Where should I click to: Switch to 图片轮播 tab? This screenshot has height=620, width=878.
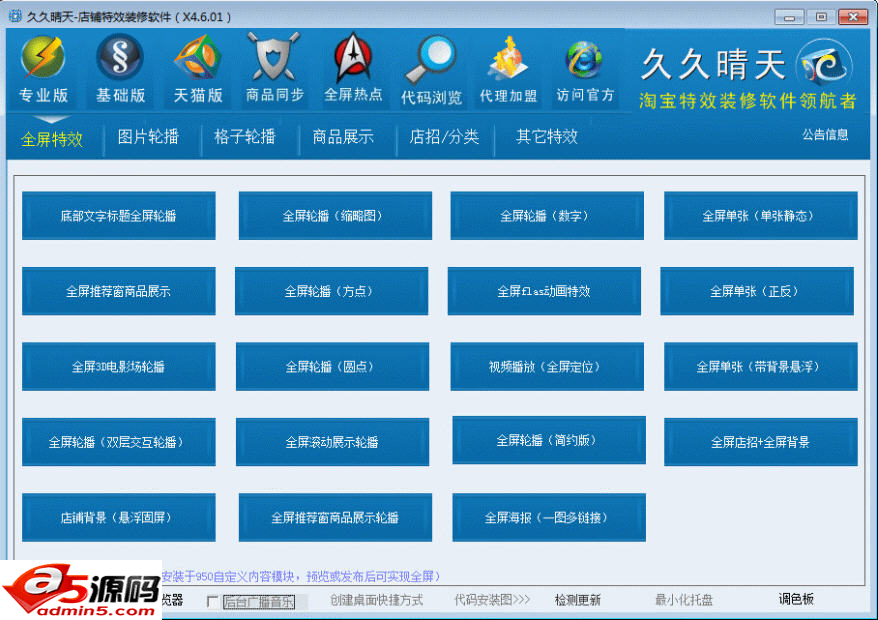coord(148,136)
